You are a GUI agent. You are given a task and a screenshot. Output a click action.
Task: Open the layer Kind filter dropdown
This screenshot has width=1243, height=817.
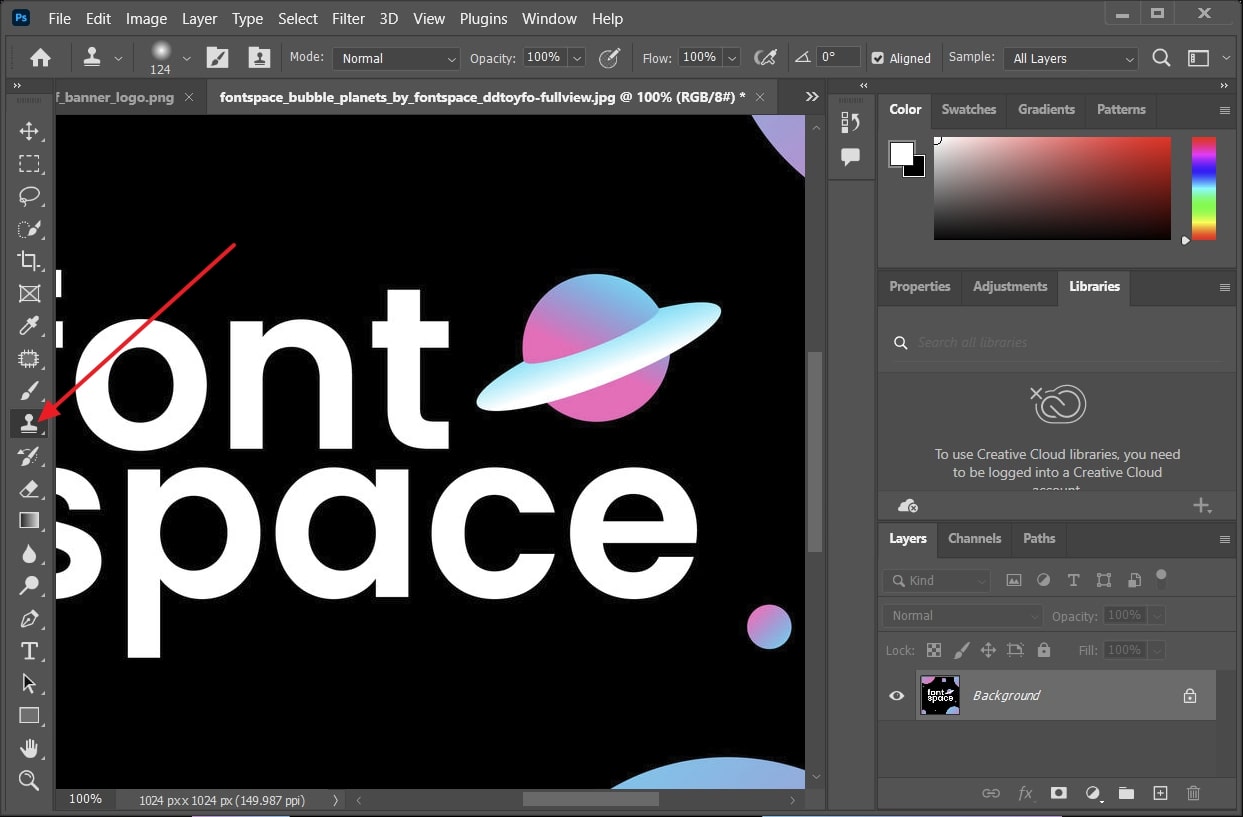coord(937,580)
